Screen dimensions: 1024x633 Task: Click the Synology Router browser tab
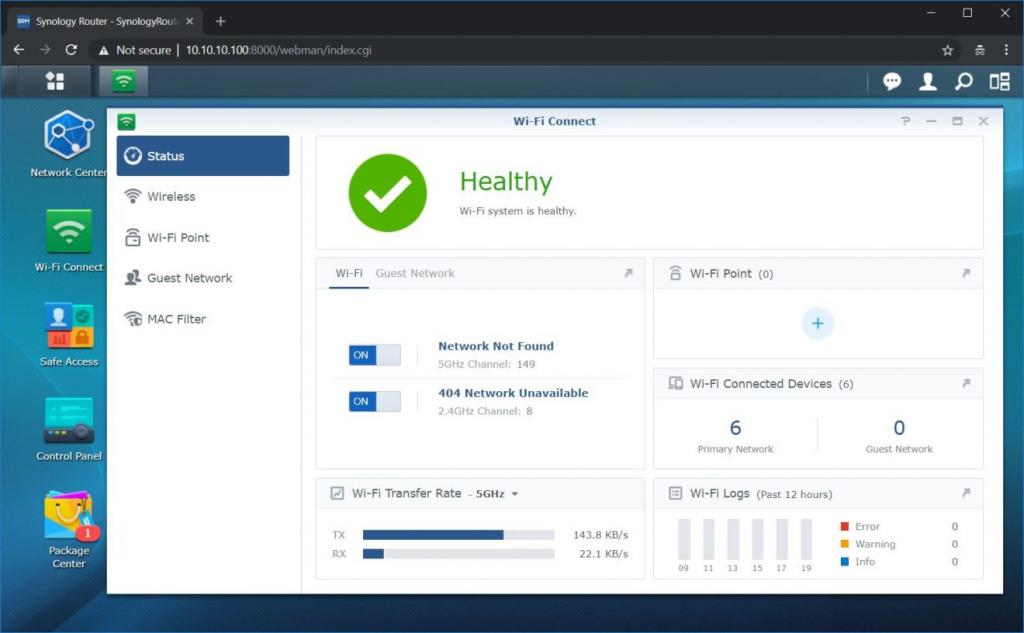[x=104, y=21]
